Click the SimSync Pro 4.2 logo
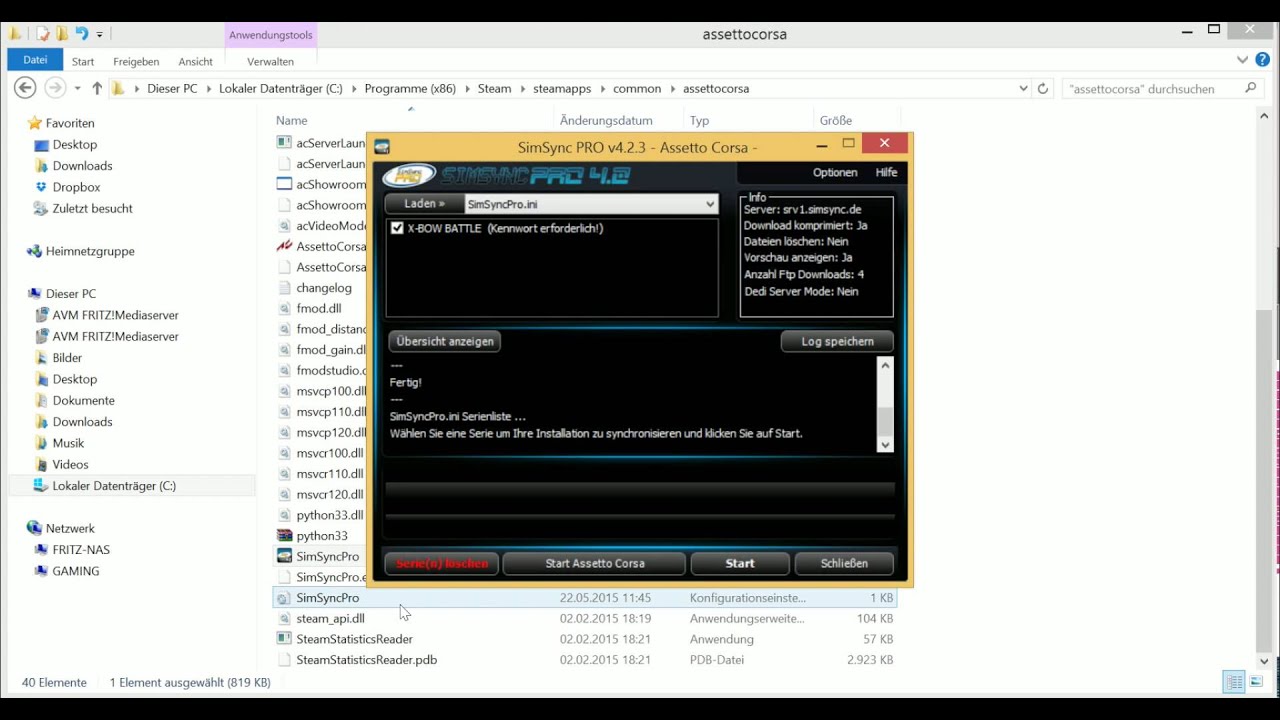 [505, 176]
